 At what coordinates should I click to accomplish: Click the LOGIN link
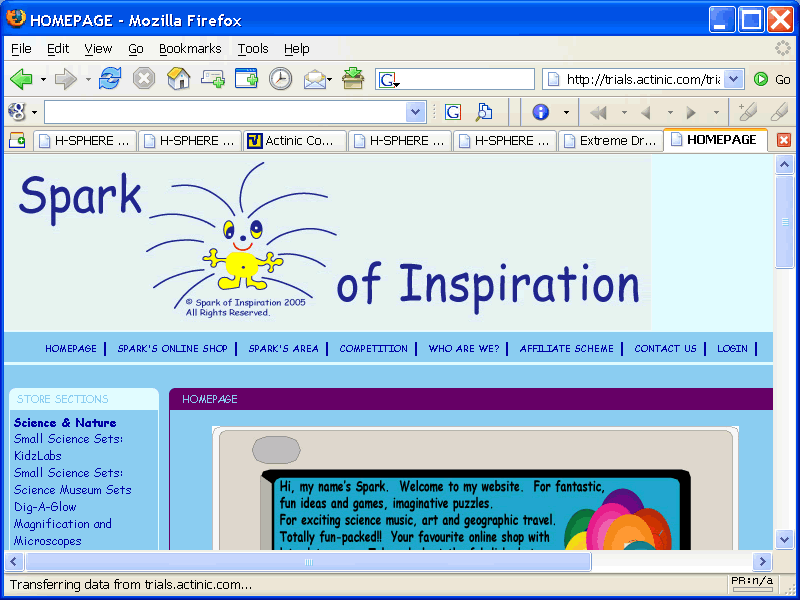pyautogui.click(x=732, y=348)
